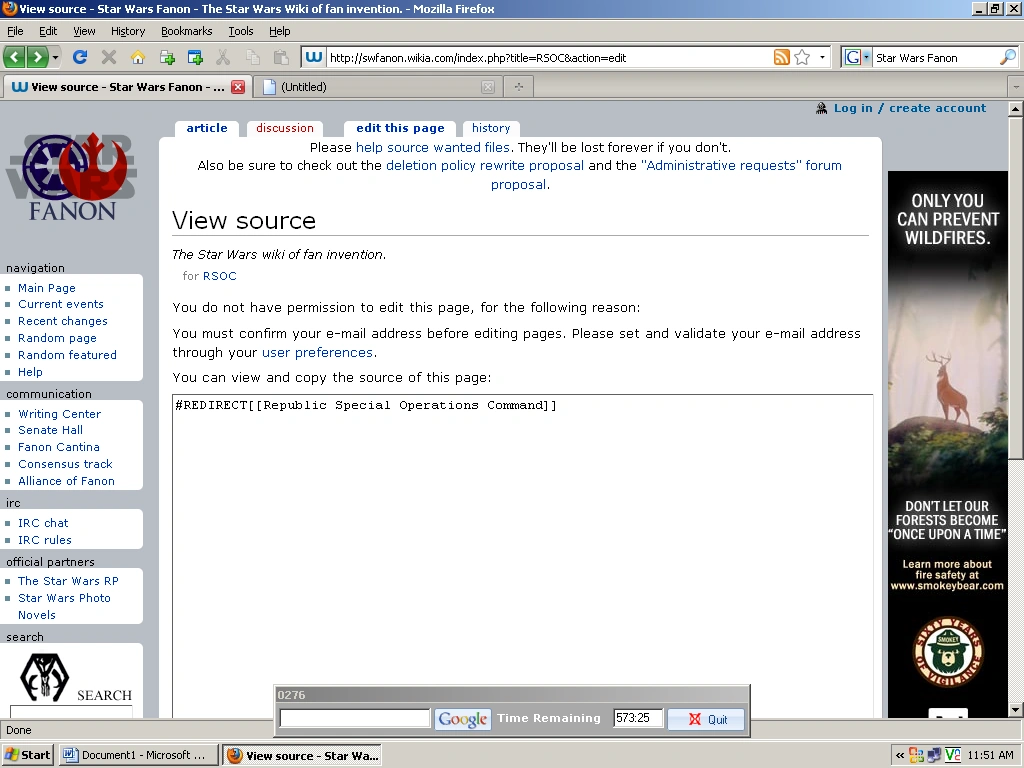Open the Tools menu
The width and height of the screenshot is (1024, 768).
pyautogui.click(x=241, y=31)
